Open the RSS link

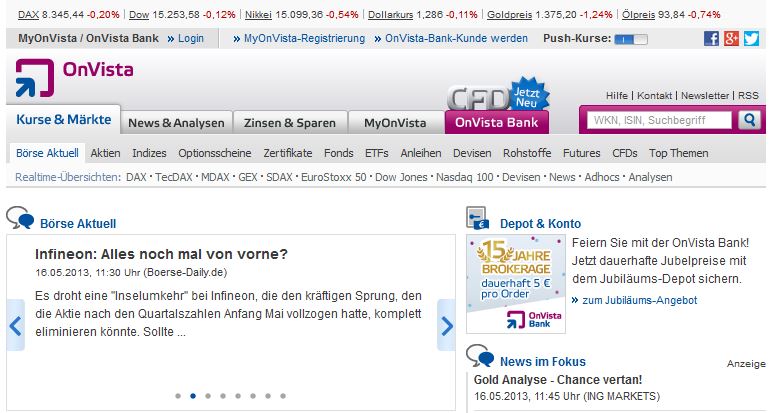(x=748, y=95)
